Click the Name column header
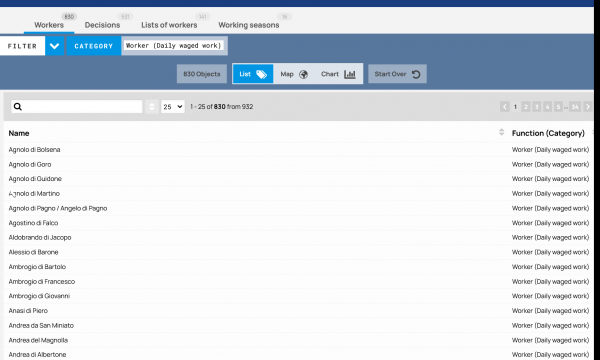 (x=19, y=133)
